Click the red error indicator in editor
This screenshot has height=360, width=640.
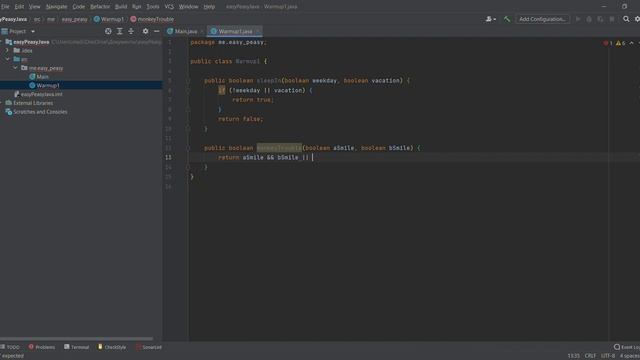pyautogui.click(x=608, y=43)
